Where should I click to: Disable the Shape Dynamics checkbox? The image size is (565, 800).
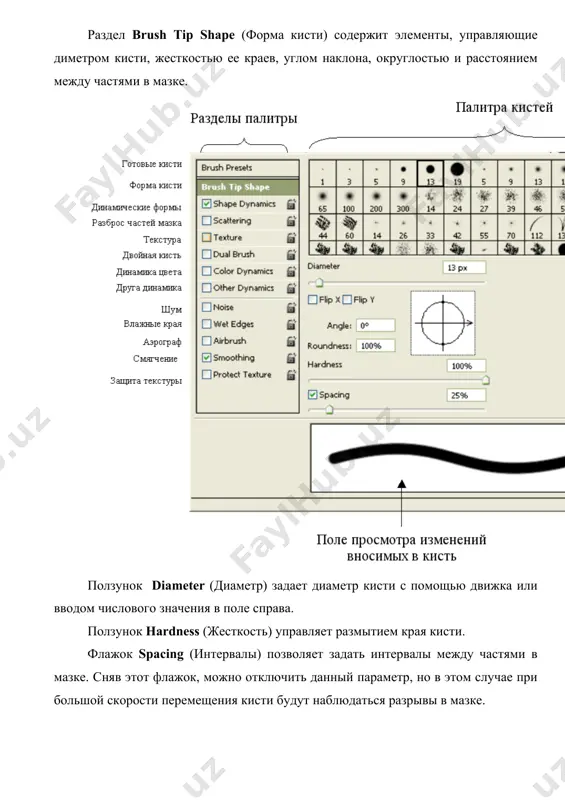[x=206, y=204]
